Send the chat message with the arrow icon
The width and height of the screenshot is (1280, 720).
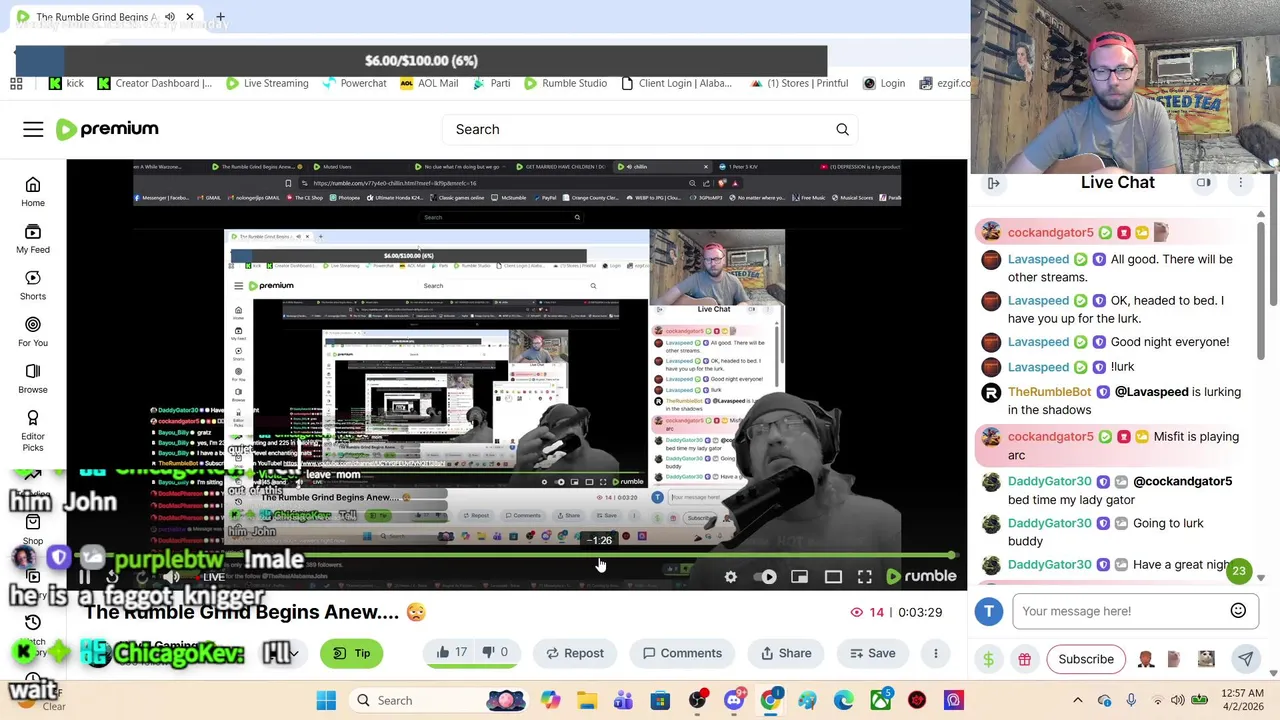point(1245,659)
